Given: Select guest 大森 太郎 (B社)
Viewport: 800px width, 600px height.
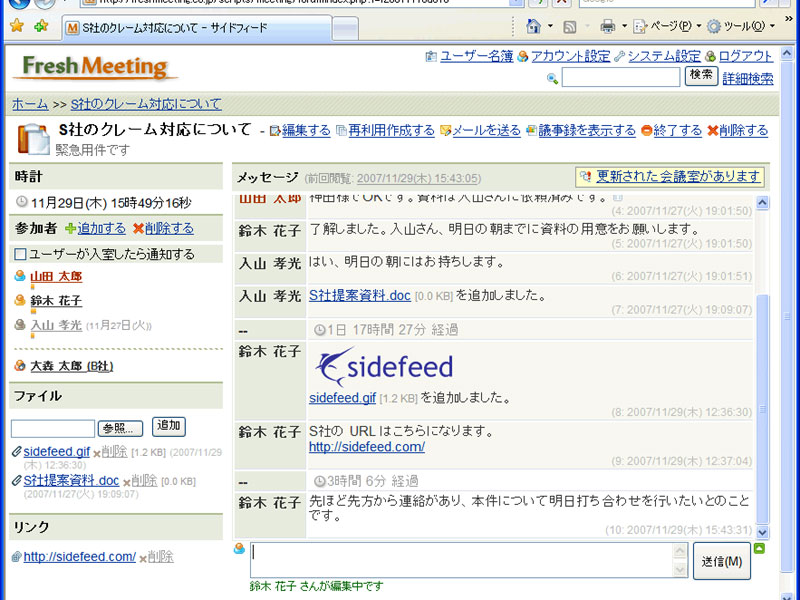Looking at the screenshot, I should [71, 366].
